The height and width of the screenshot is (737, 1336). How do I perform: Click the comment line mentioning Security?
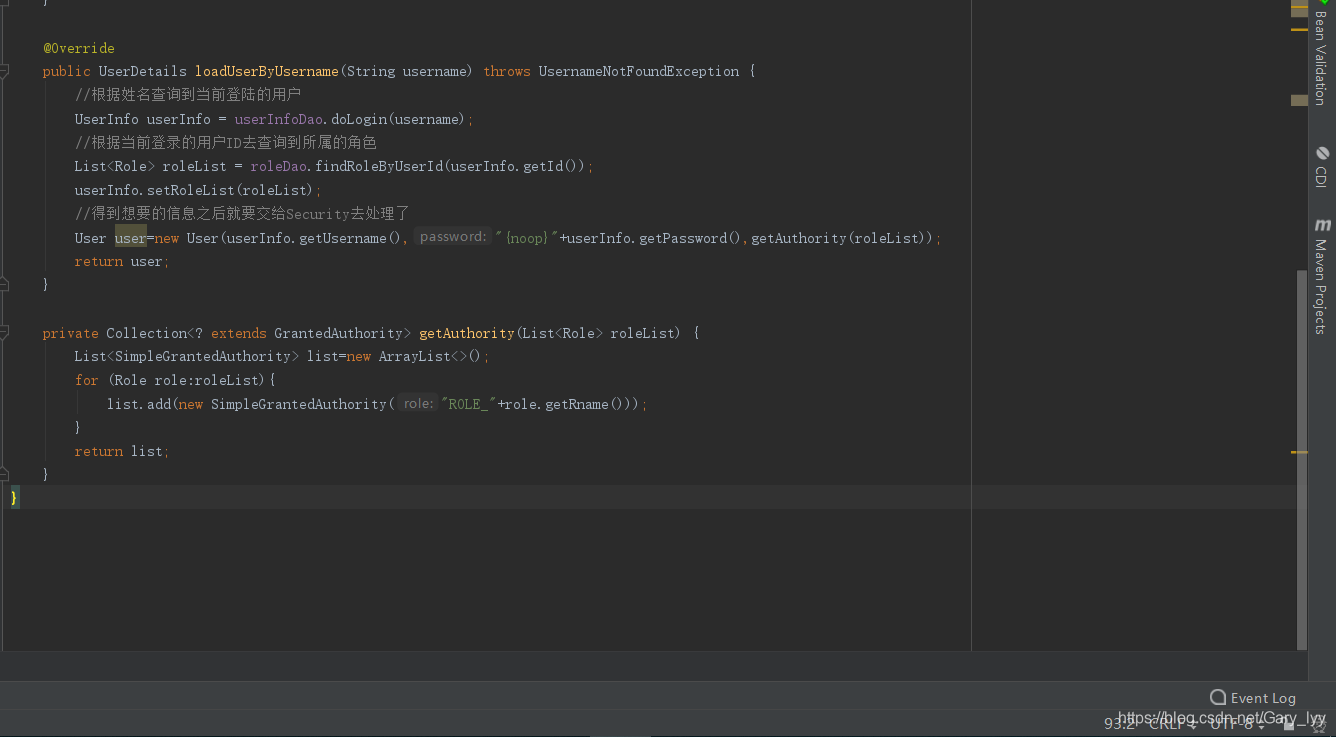pos(242,213)
